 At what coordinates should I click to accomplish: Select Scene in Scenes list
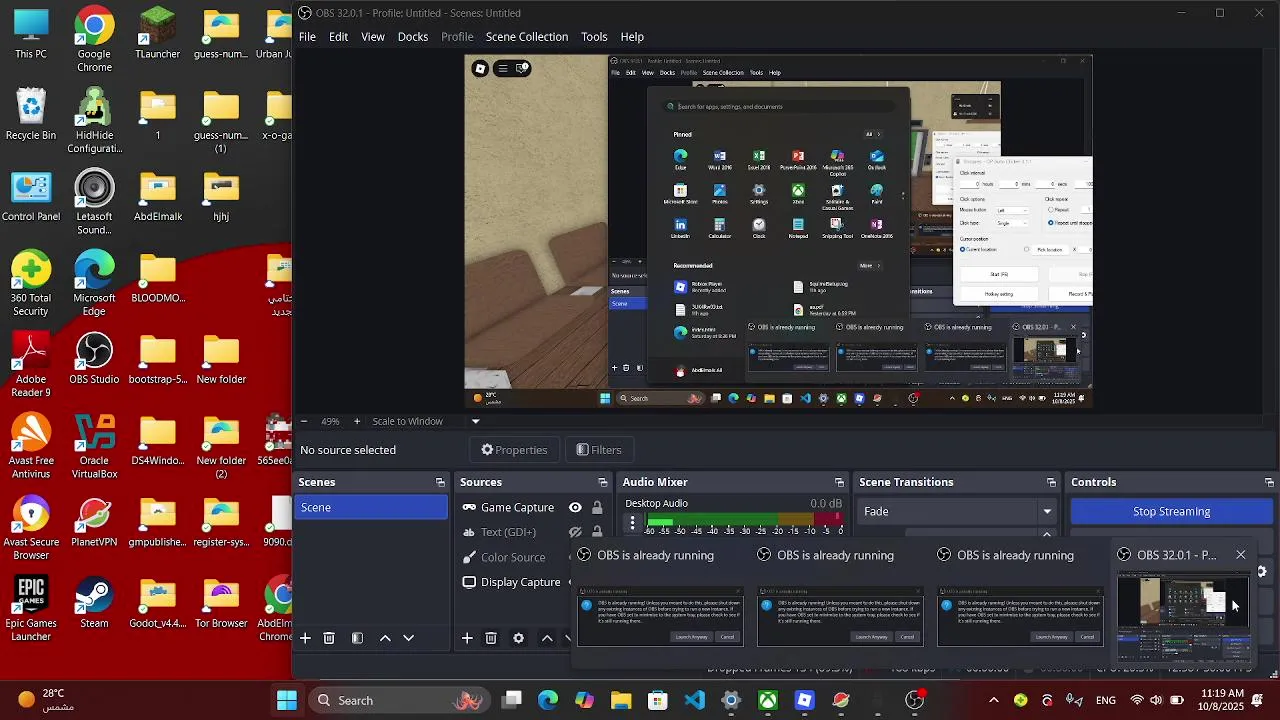[372, 508]
